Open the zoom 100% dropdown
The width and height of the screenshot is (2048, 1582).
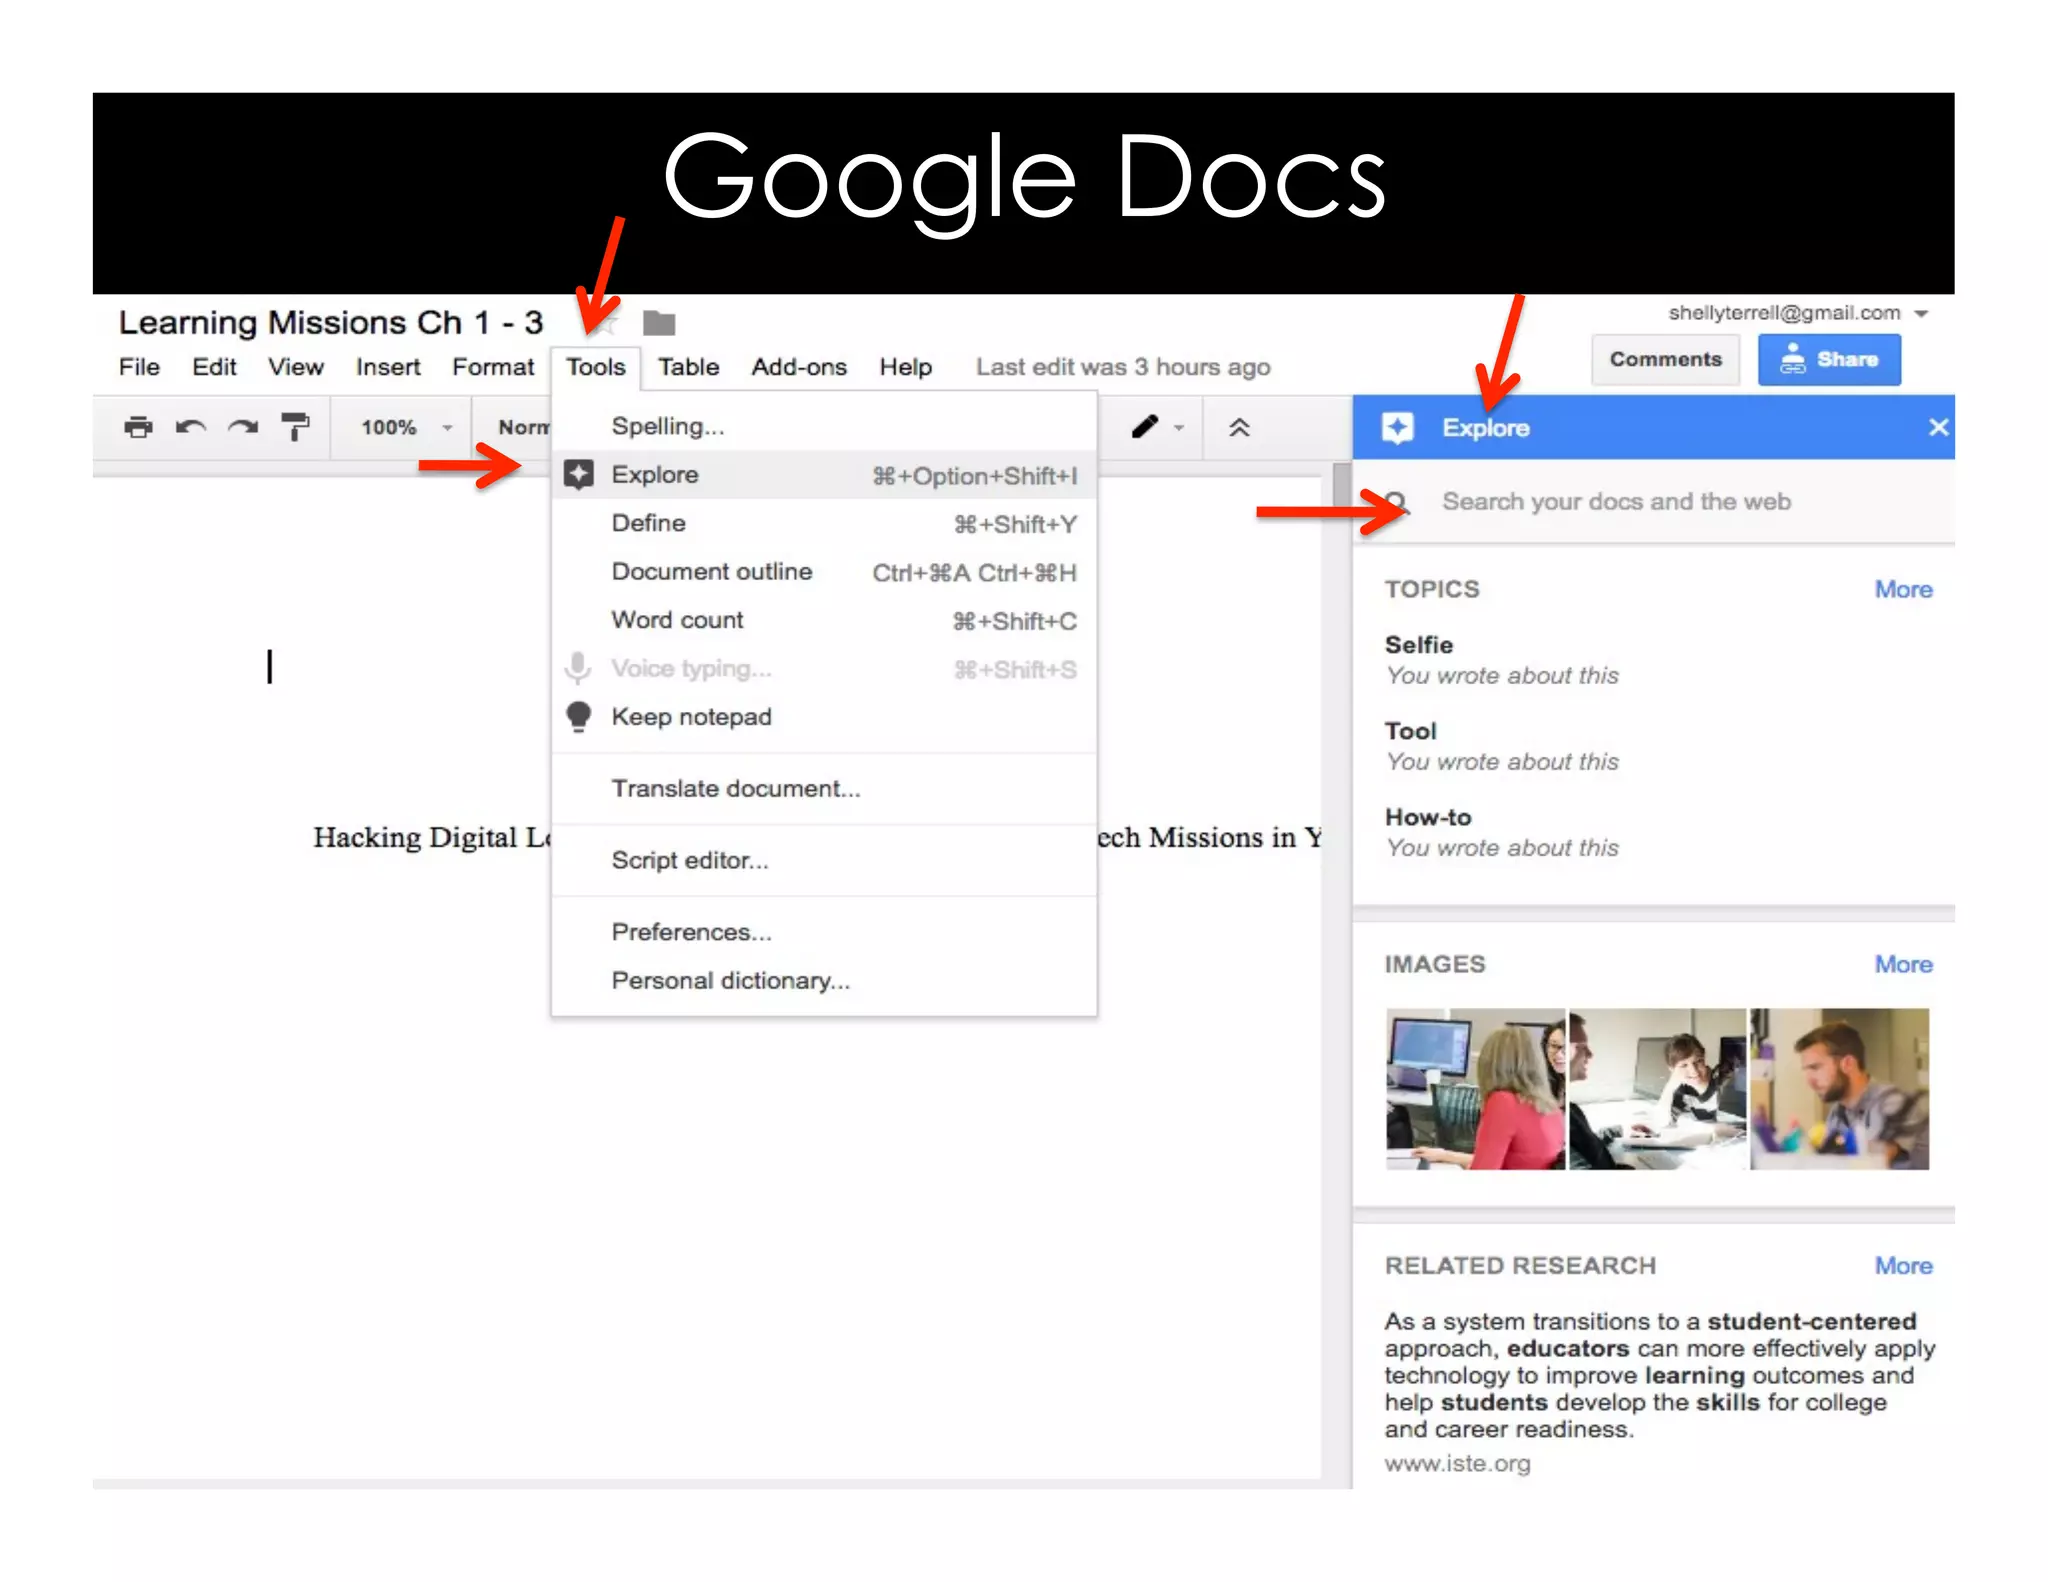coord(407,428)
